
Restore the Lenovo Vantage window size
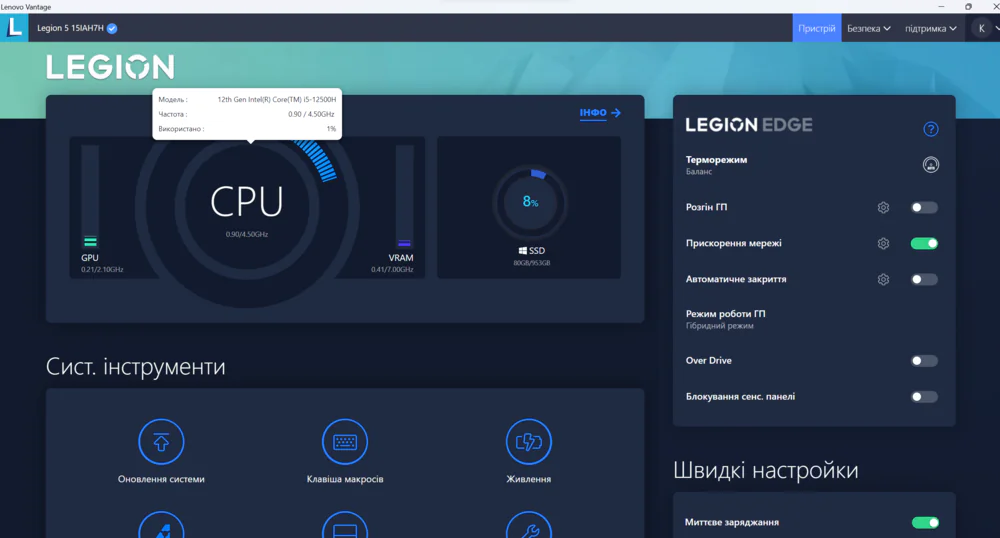[968, 6]
